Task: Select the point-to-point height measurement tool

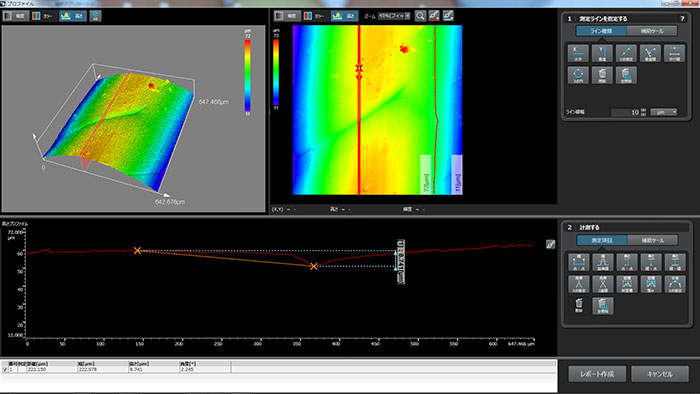Action: (x=627, y=262)
